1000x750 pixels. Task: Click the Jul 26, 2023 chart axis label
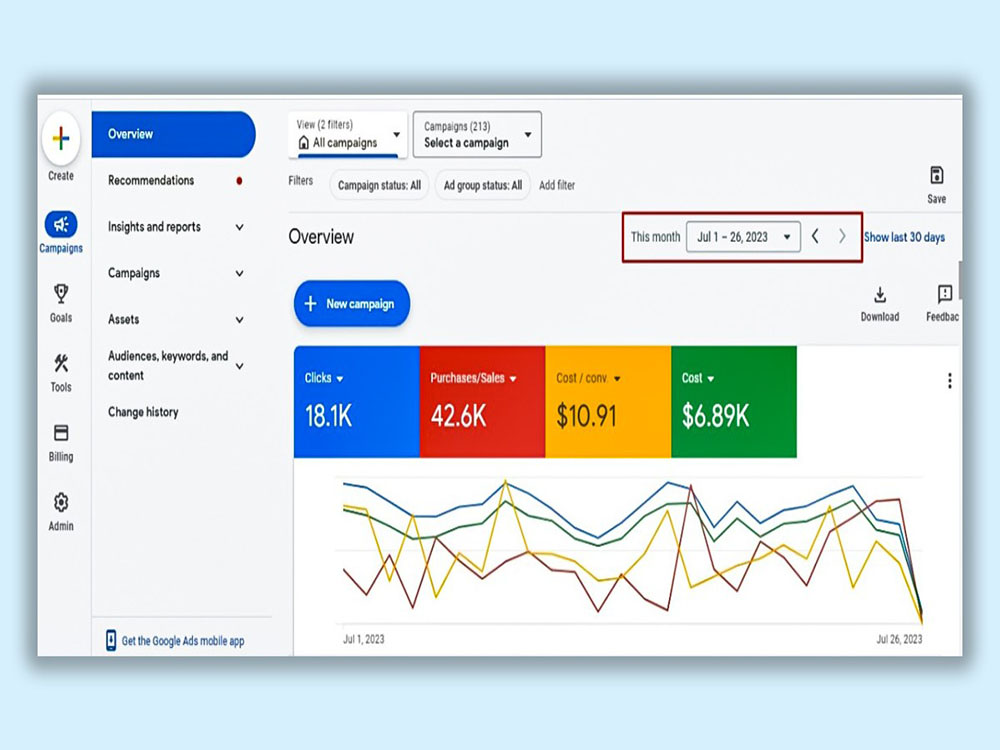899,639
